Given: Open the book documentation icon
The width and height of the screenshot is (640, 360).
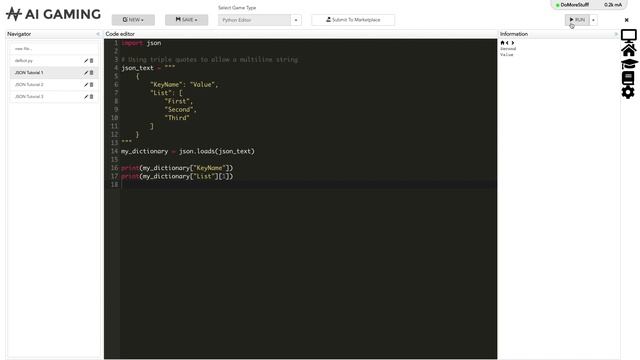Looking at the screenshot, I should coord(628,78).
